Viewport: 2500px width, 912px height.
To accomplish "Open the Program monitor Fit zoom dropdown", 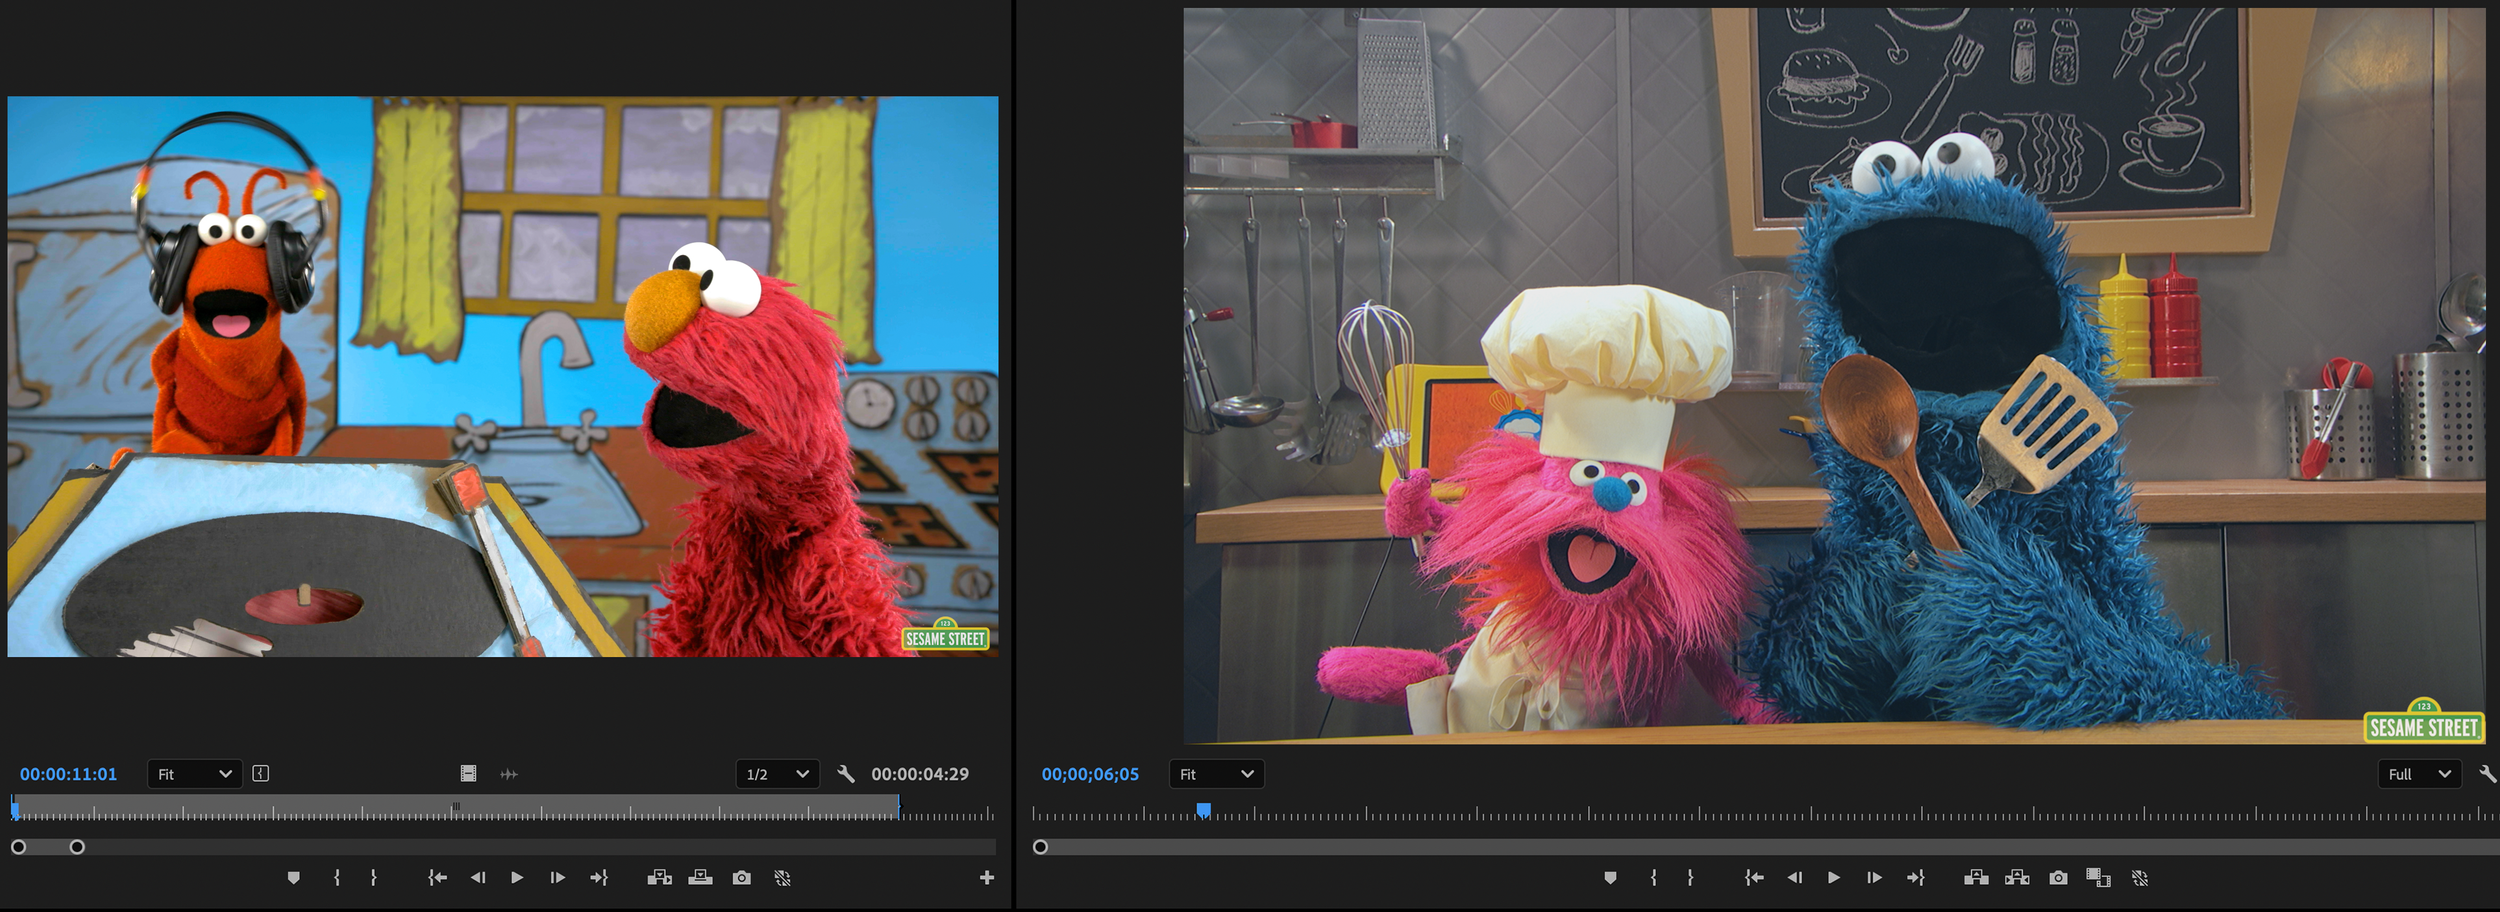I will coord(1217,774).
